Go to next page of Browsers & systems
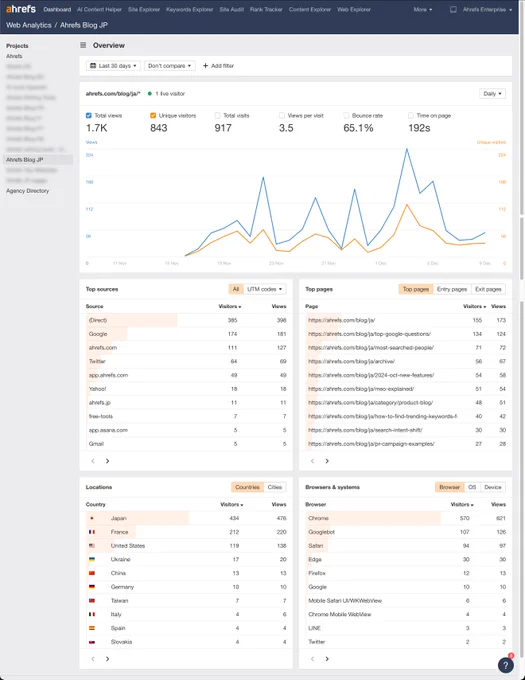Image resolution: width=525 pixels, height=680 pixels. point(327,659)
